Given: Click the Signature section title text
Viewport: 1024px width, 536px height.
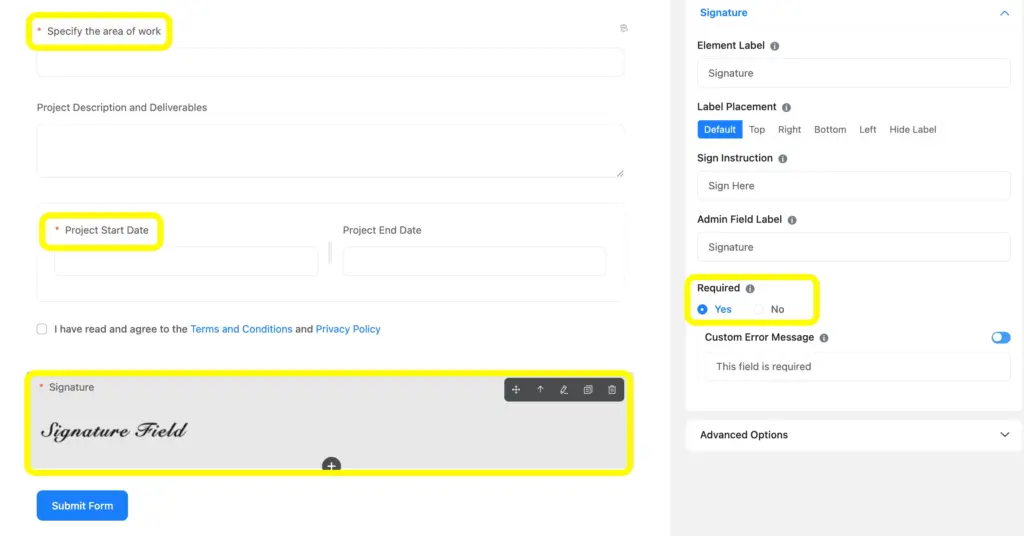Looking at the screenshot, I should (x=724, y=12).
